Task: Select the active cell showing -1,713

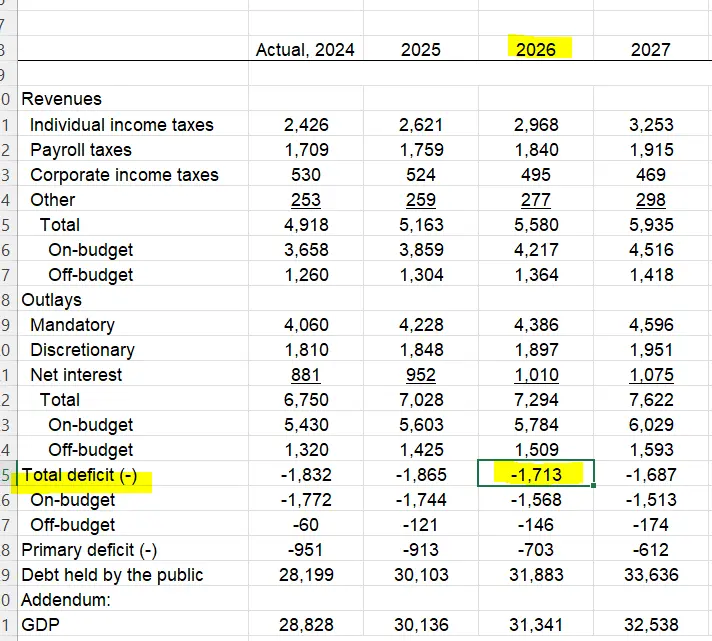Action: [x=537, y=475]
